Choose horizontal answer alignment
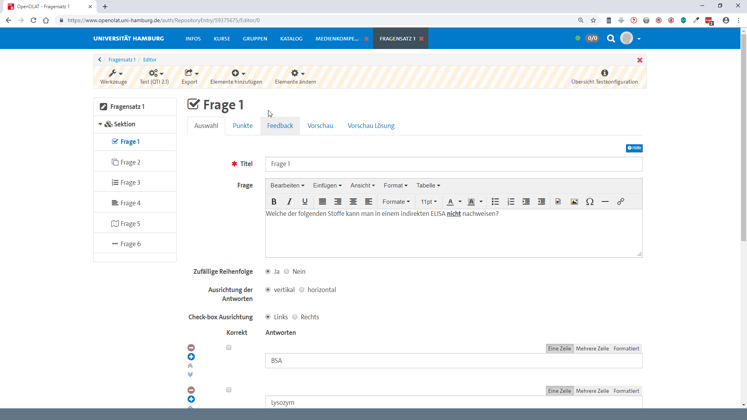Image resolution: width=747 pixels, height=420 pixels. coord(302,290)
